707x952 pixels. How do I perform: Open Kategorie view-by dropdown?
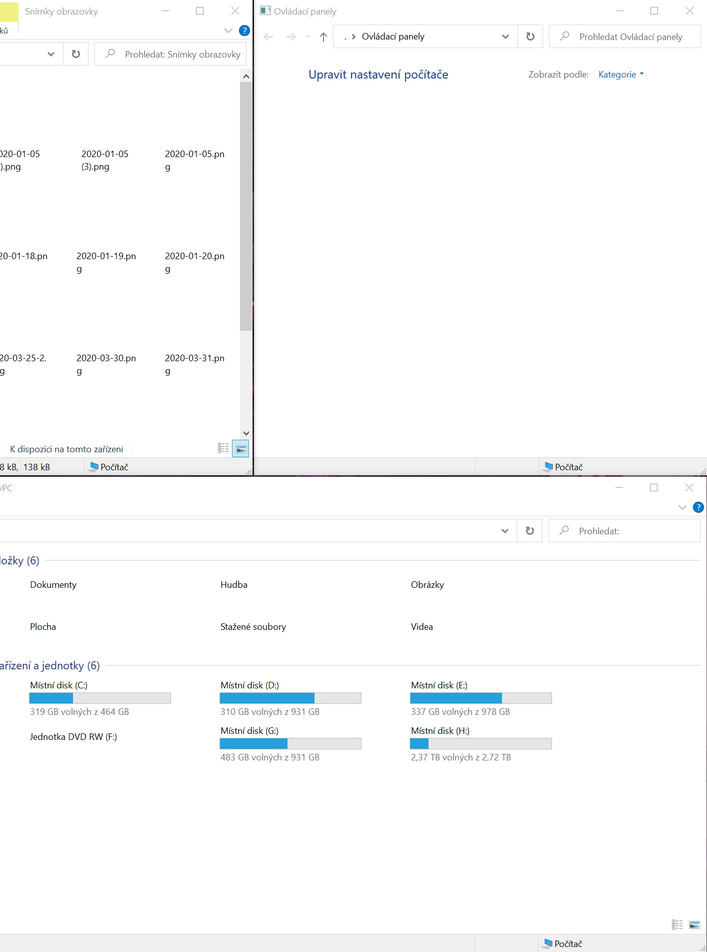click(x=621, y=75)
